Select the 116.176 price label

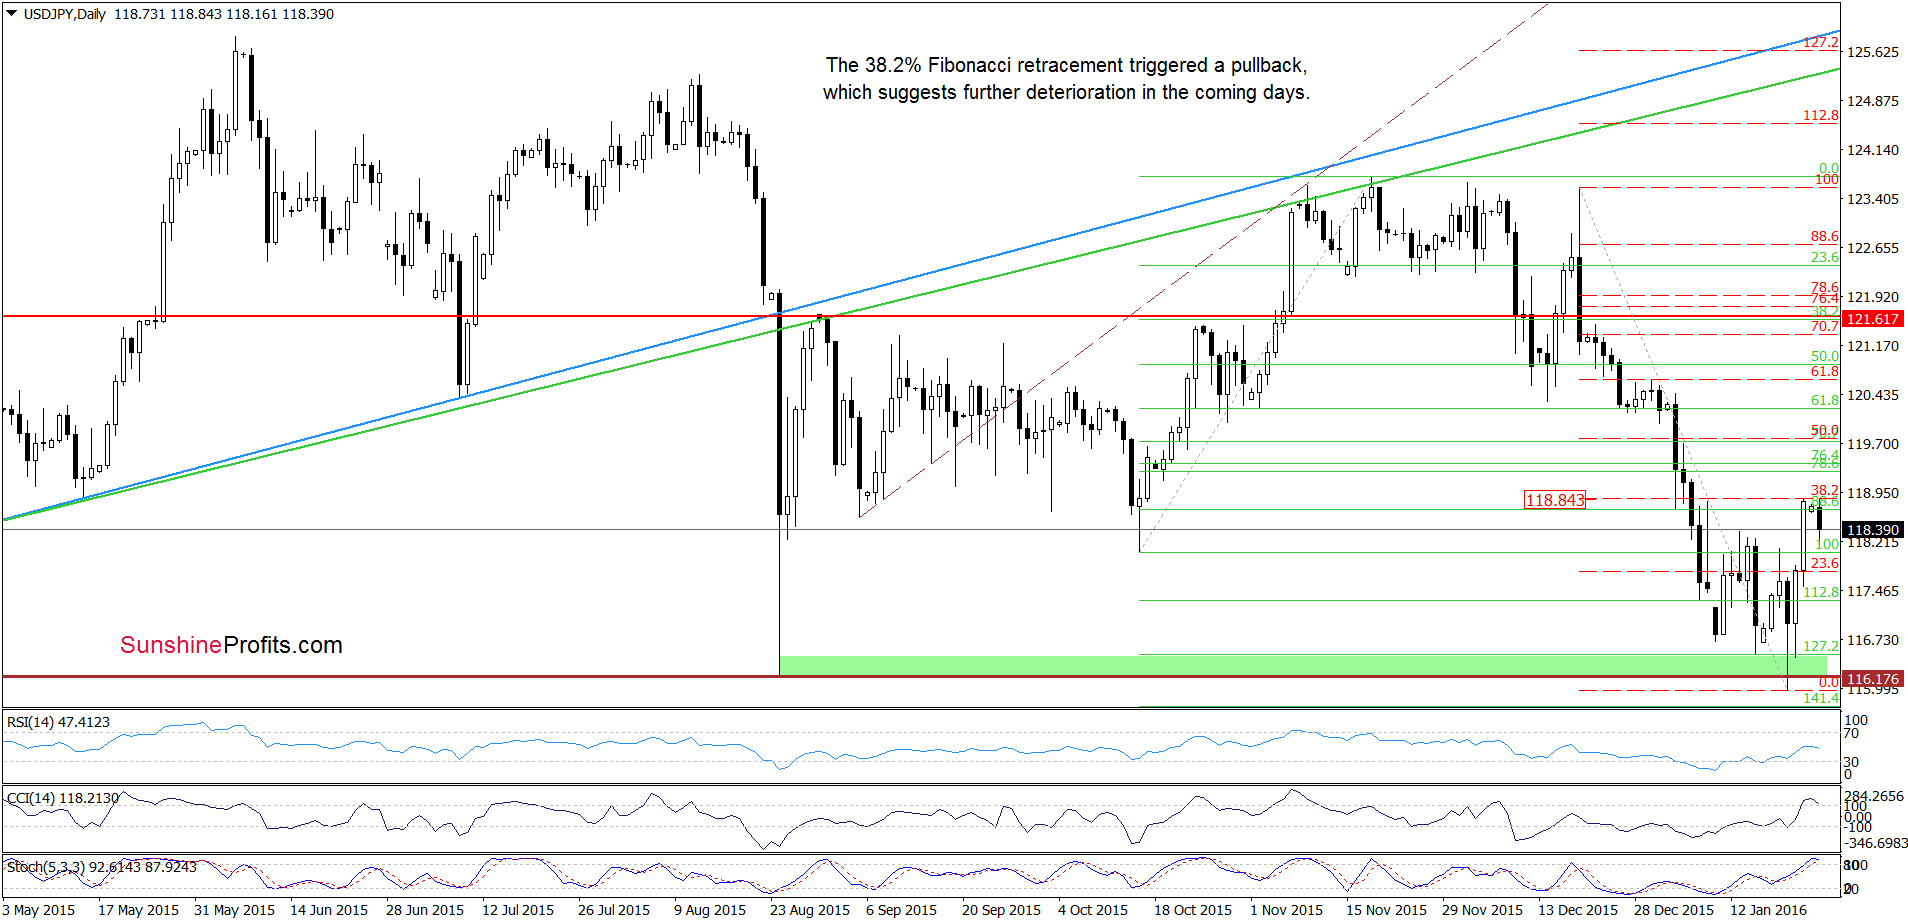click(1873, 679)
